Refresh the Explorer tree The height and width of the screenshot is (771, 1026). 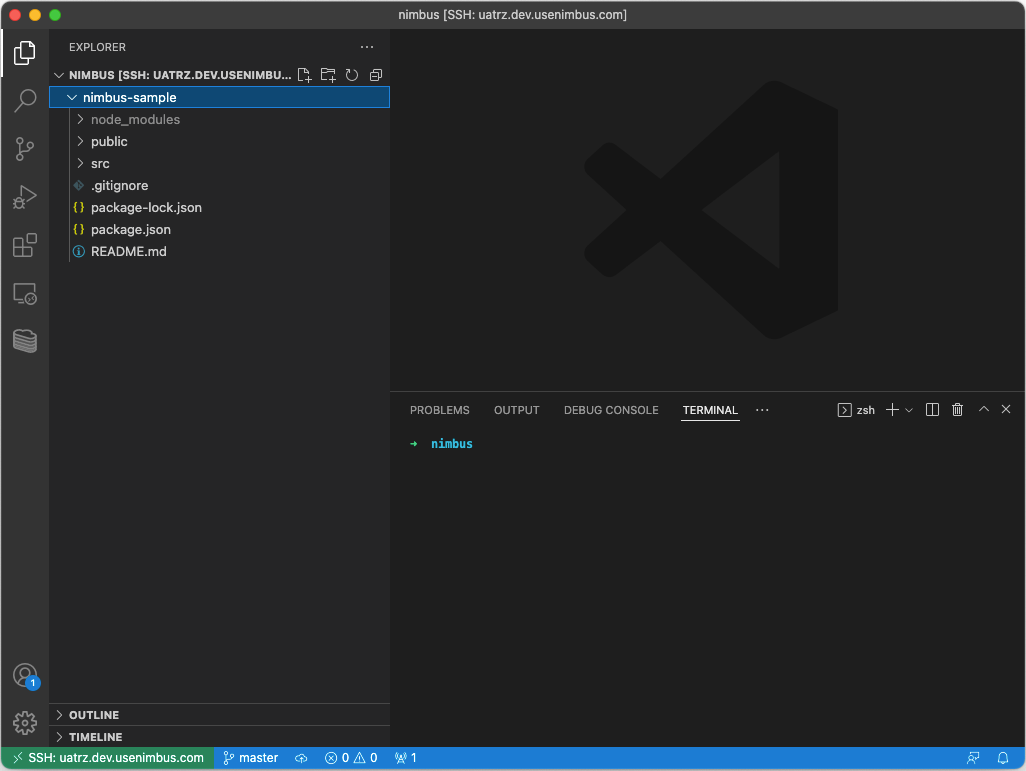click(352, 75)
